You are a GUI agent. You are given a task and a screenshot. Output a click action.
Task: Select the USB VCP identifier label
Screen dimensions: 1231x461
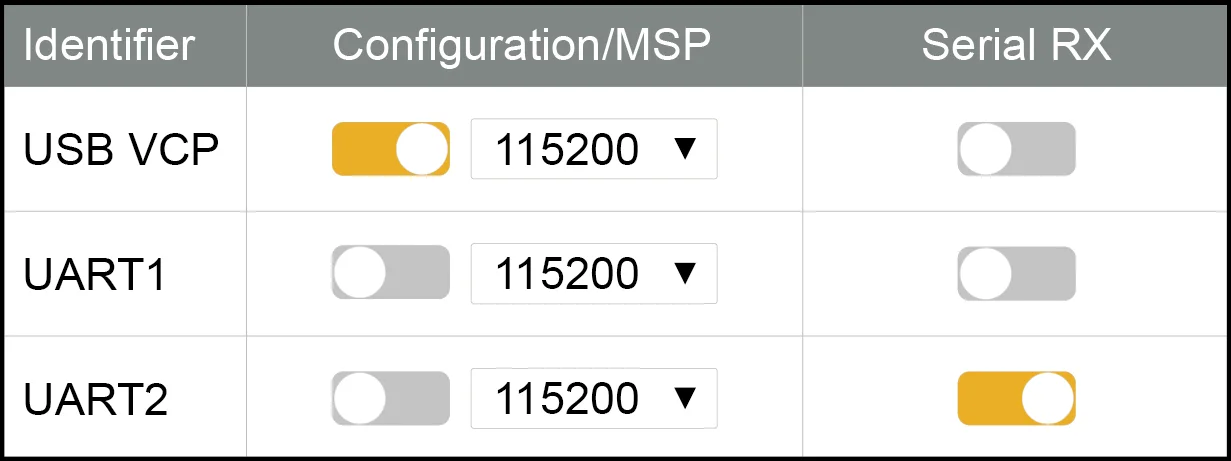[x=122, y=149]
